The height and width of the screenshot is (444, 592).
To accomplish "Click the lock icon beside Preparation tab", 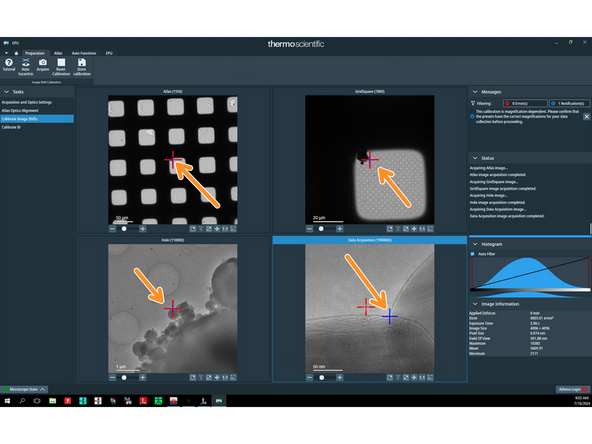I will pyautogui.click(x=16, y=53).
